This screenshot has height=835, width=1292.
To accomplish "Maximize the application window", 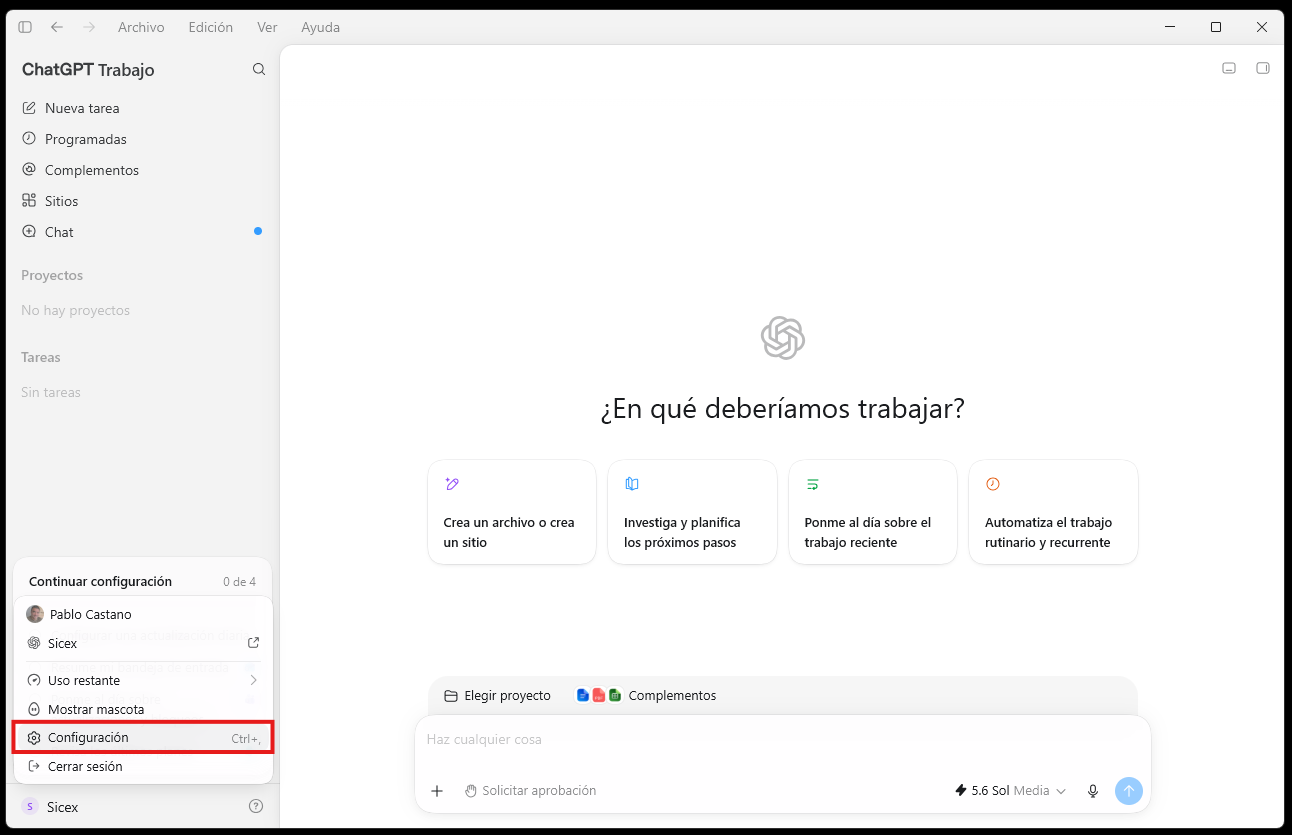I will coord(1216,27).
